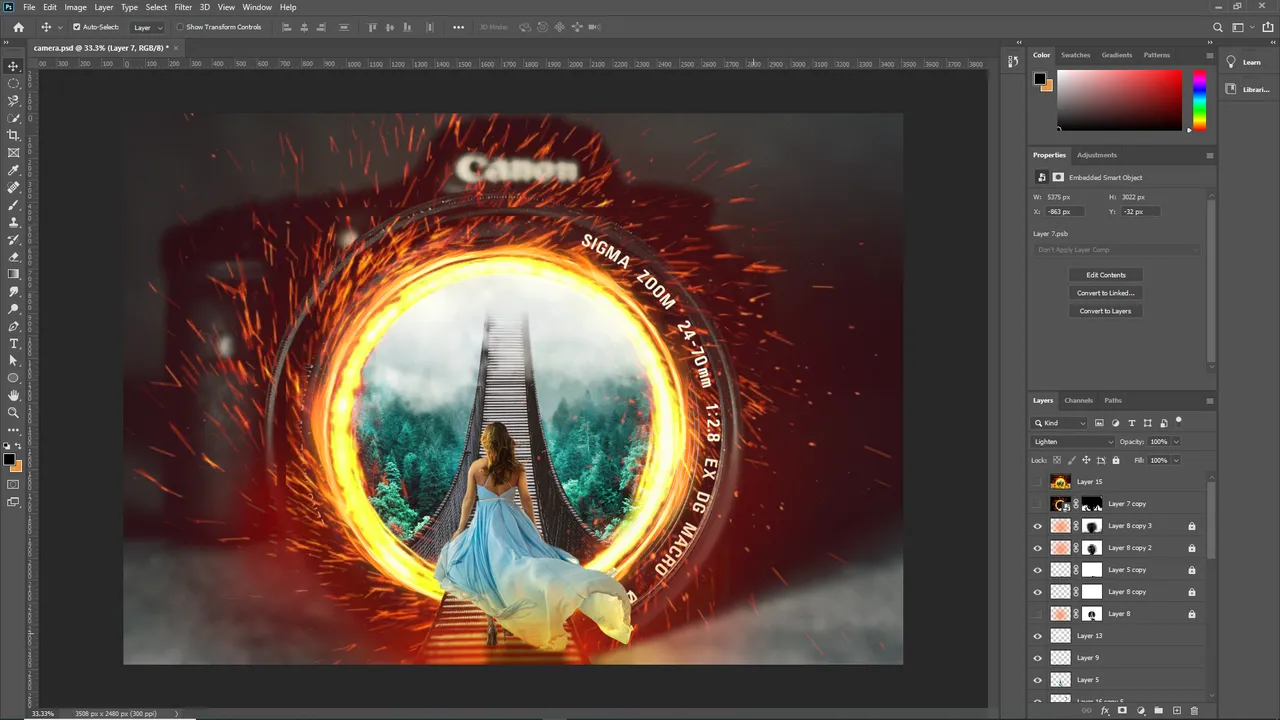Select the Zoom tool

(13, 412)
